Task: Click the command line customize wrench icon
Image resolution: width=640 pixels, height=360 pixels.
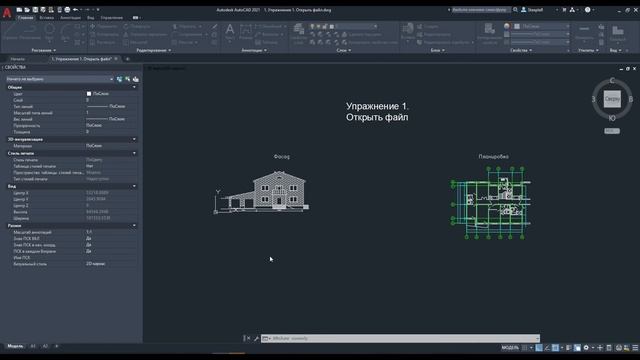Action: click(x=256, y=338)
